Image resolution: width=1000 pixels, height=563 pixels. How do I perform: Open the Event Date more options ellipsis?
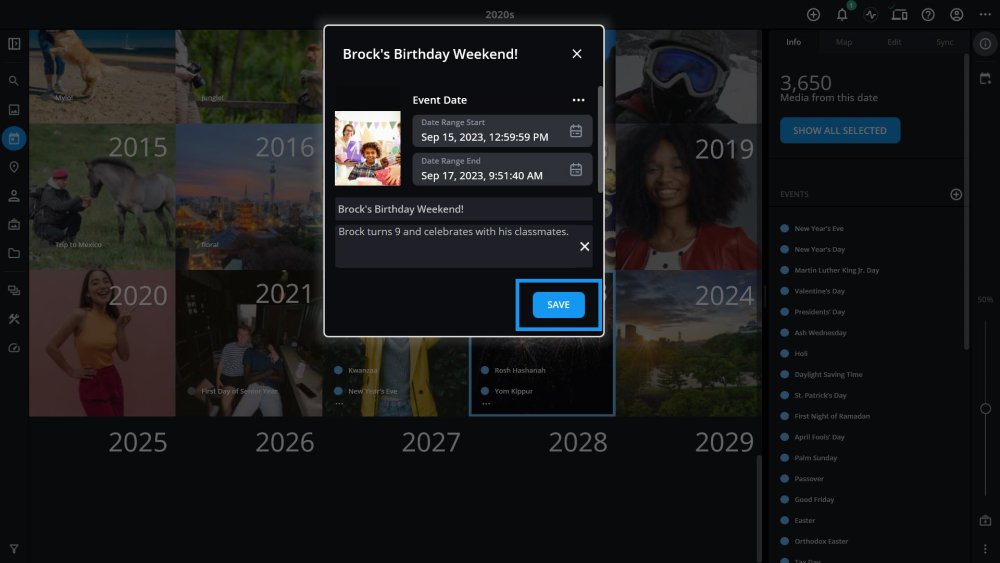578,100
